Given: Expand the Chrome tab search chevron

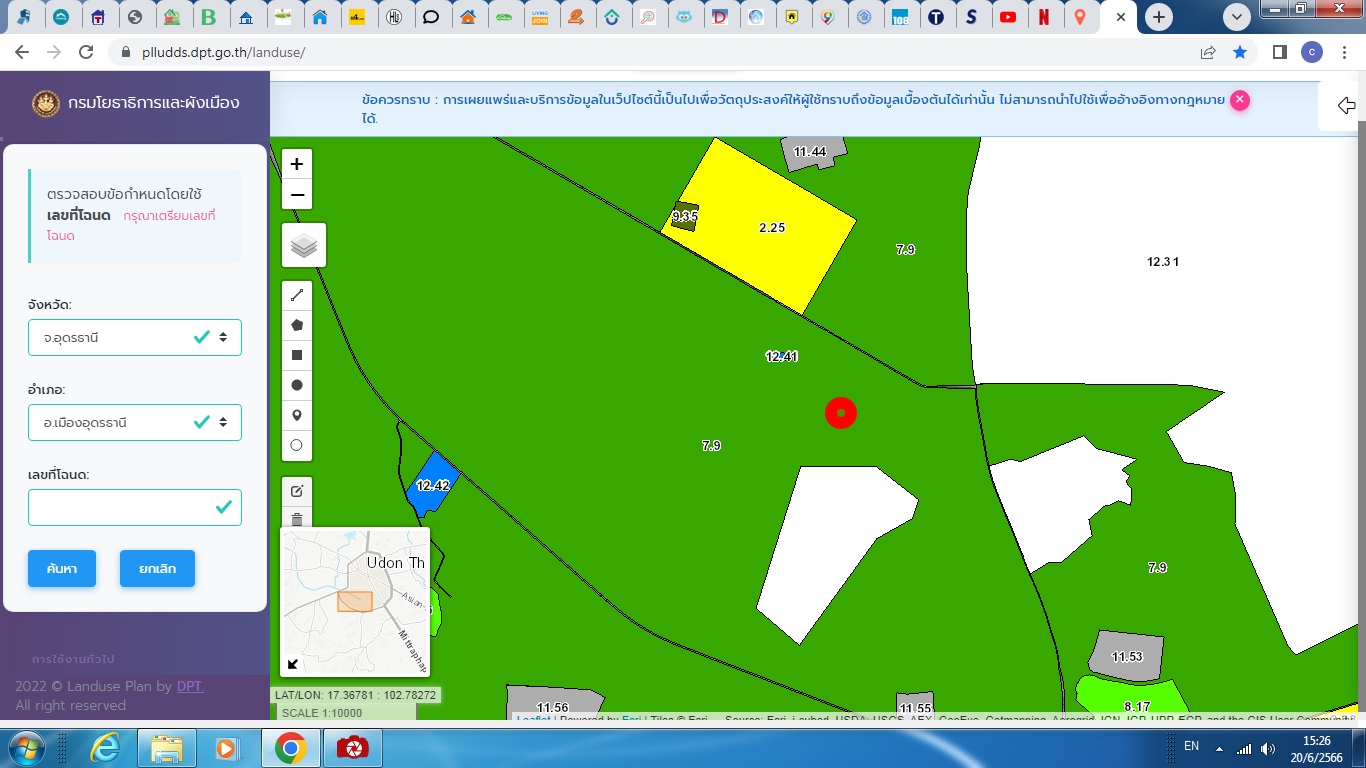Looking at the screenshot, I should point(1237,17).
